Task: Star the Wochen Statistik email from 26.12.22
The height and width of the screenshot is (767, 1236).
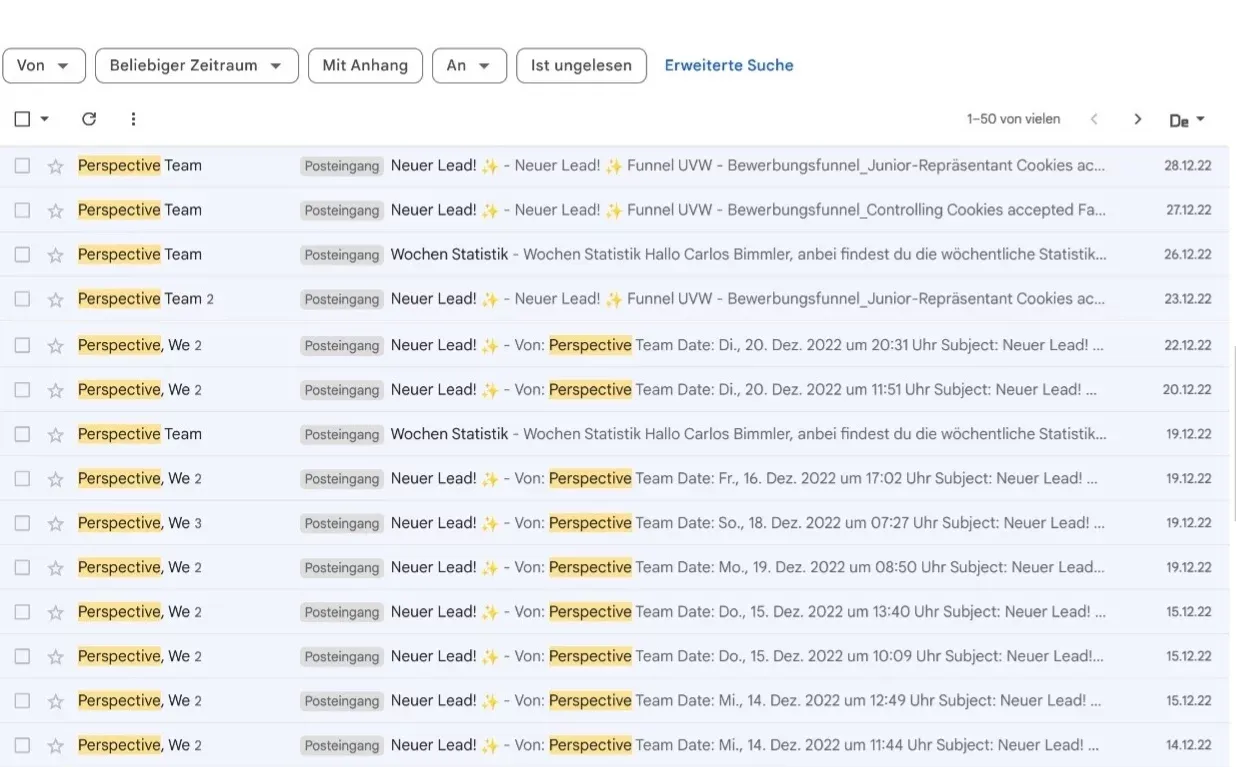Action: pos(56,255)
